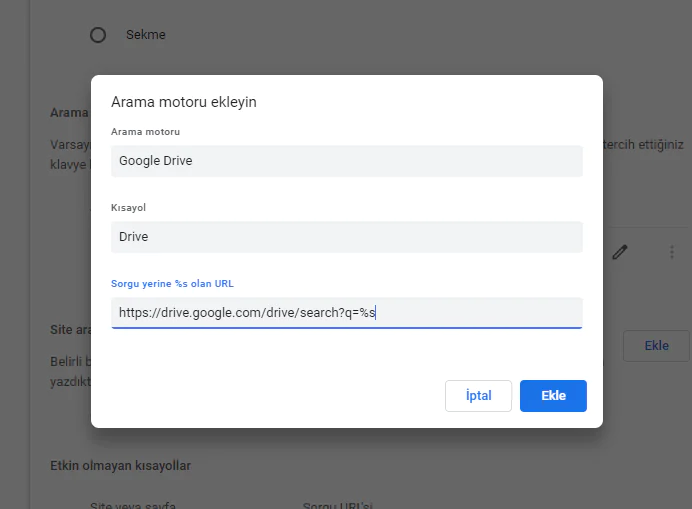Click the Sekme option label text
The height and width of the screenshot is (509, 692).
pyautogui.click(x=146, y=35)
